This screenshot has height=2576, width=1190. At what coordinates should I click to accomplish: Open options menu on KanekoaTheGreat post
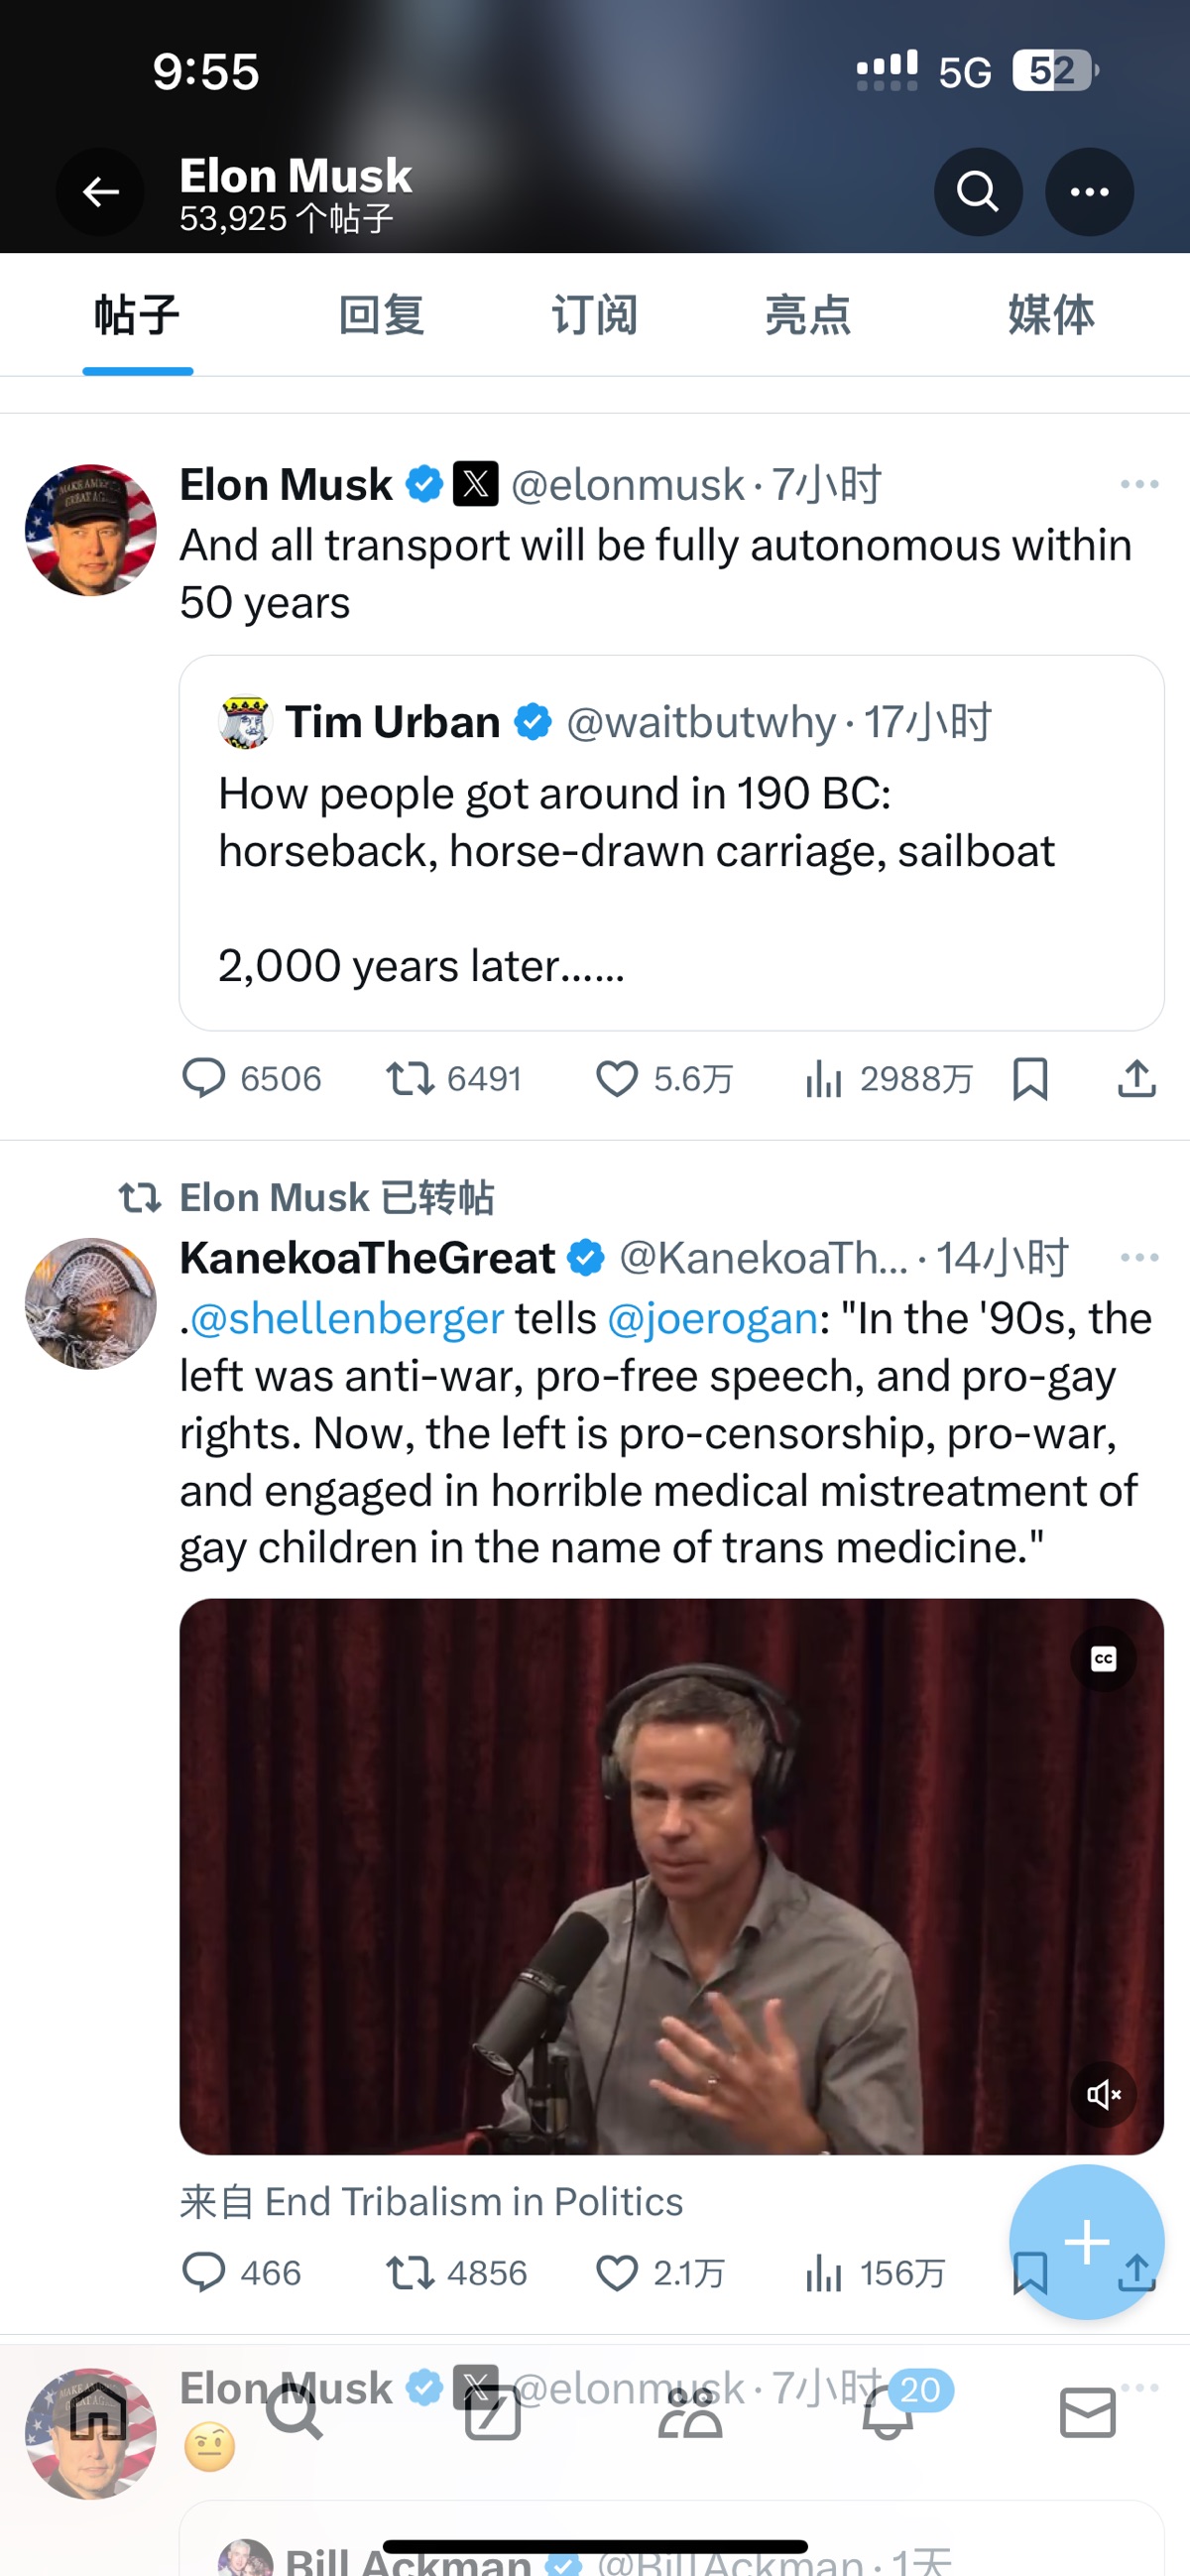point(1138,1258)
